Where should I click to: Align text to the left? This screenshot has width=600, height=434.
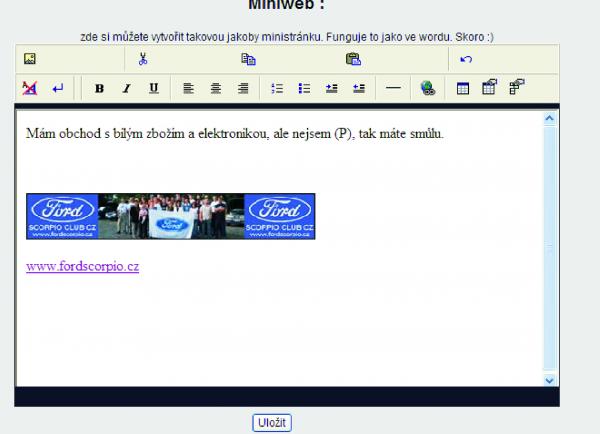click(188, 88)
